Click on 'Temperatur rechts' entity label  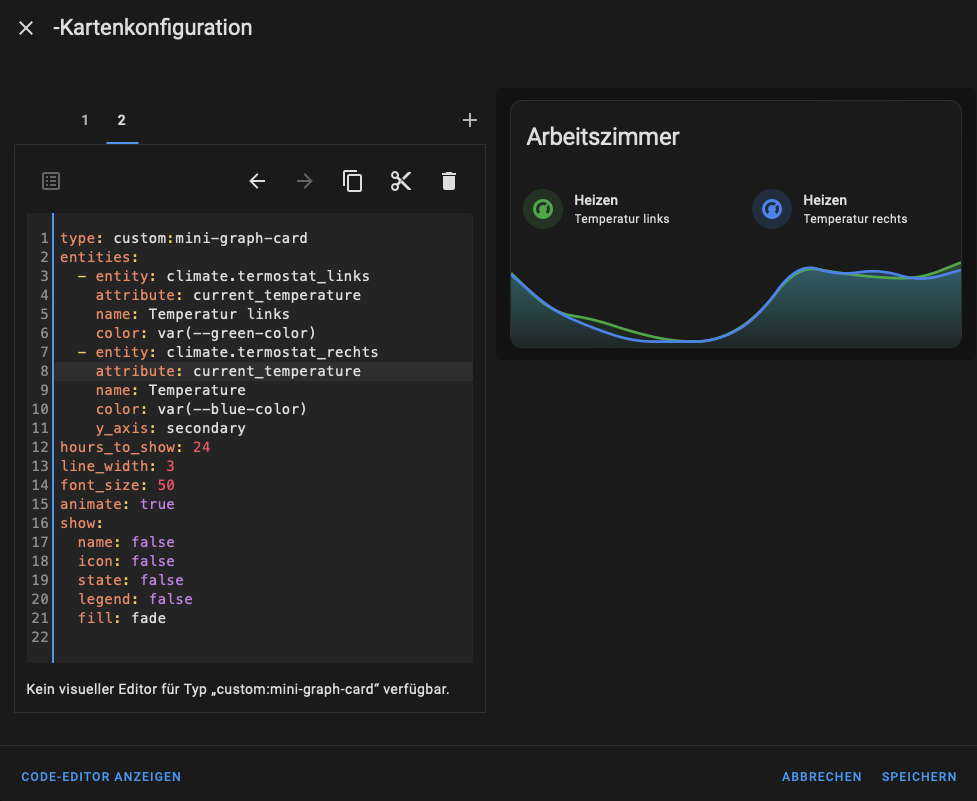pos(855,219)
